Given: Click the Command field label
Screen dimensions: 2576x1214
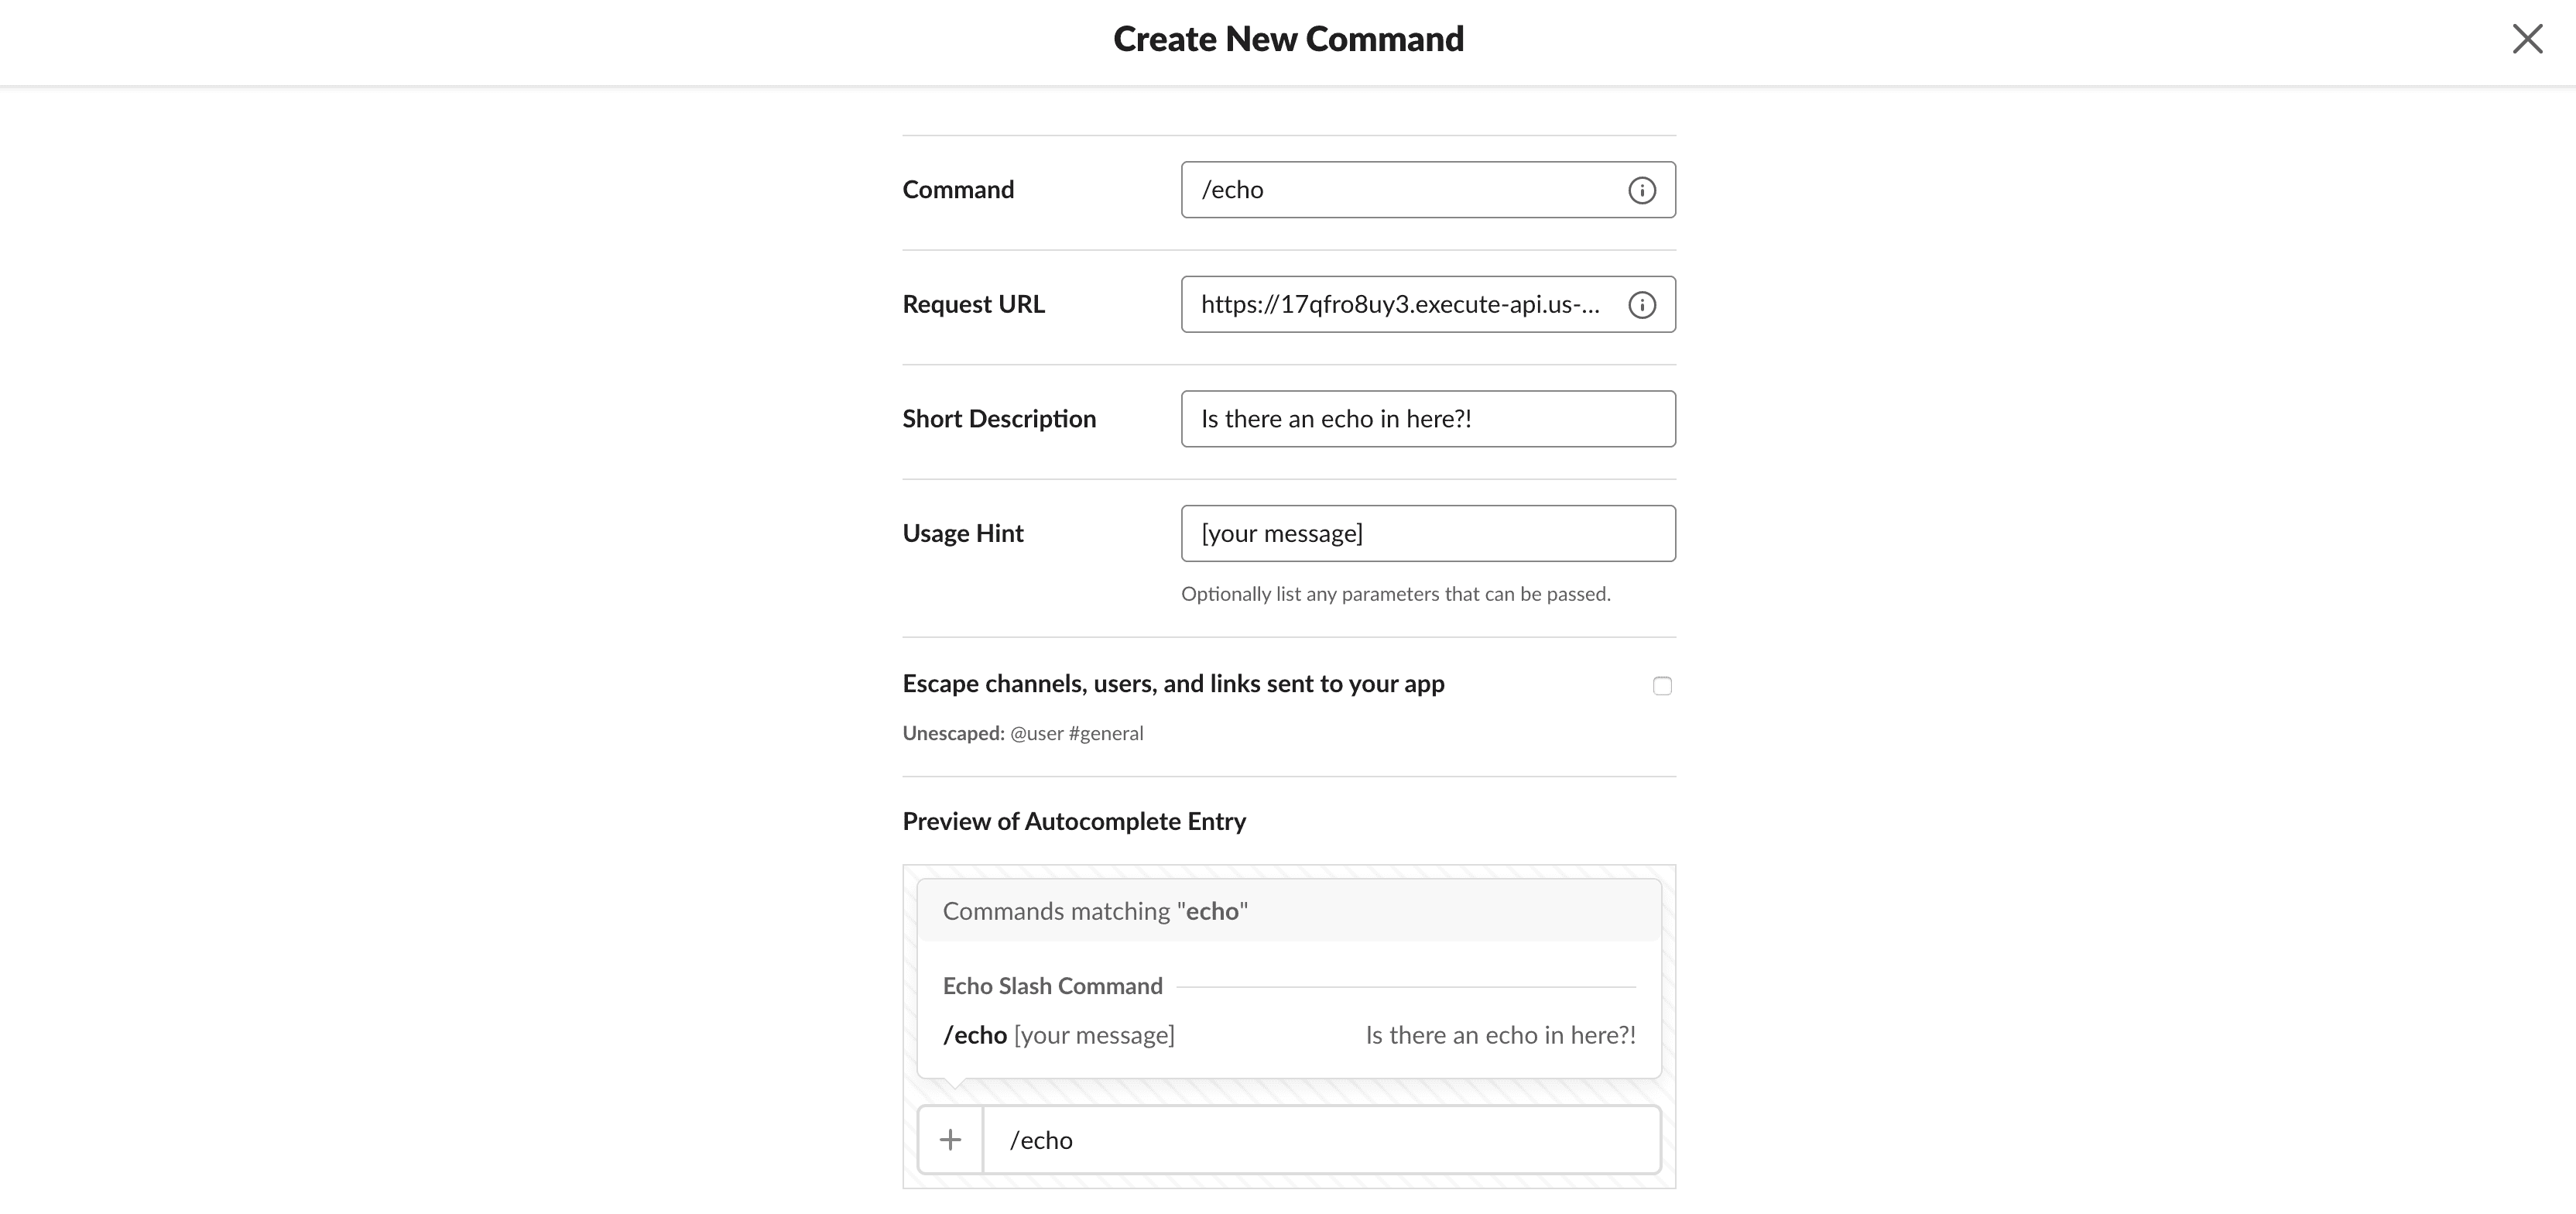Looking at the screenshot, I should pyautogui.click(x=958, y=190).
